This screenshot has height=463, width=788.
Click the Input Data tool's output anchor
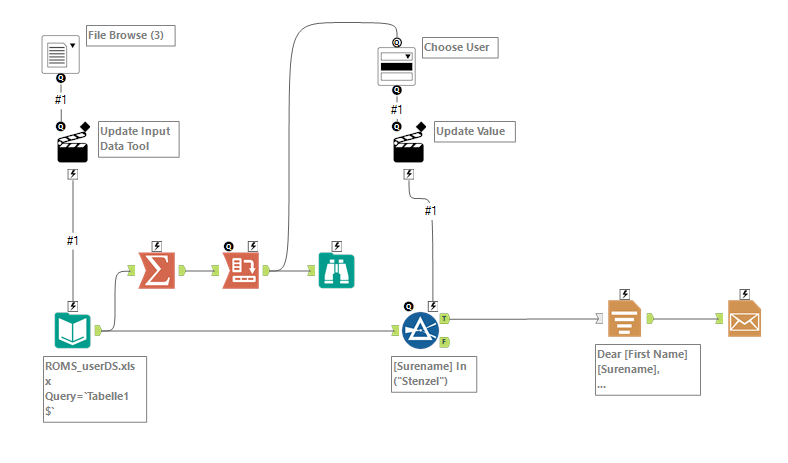(97, 330)
